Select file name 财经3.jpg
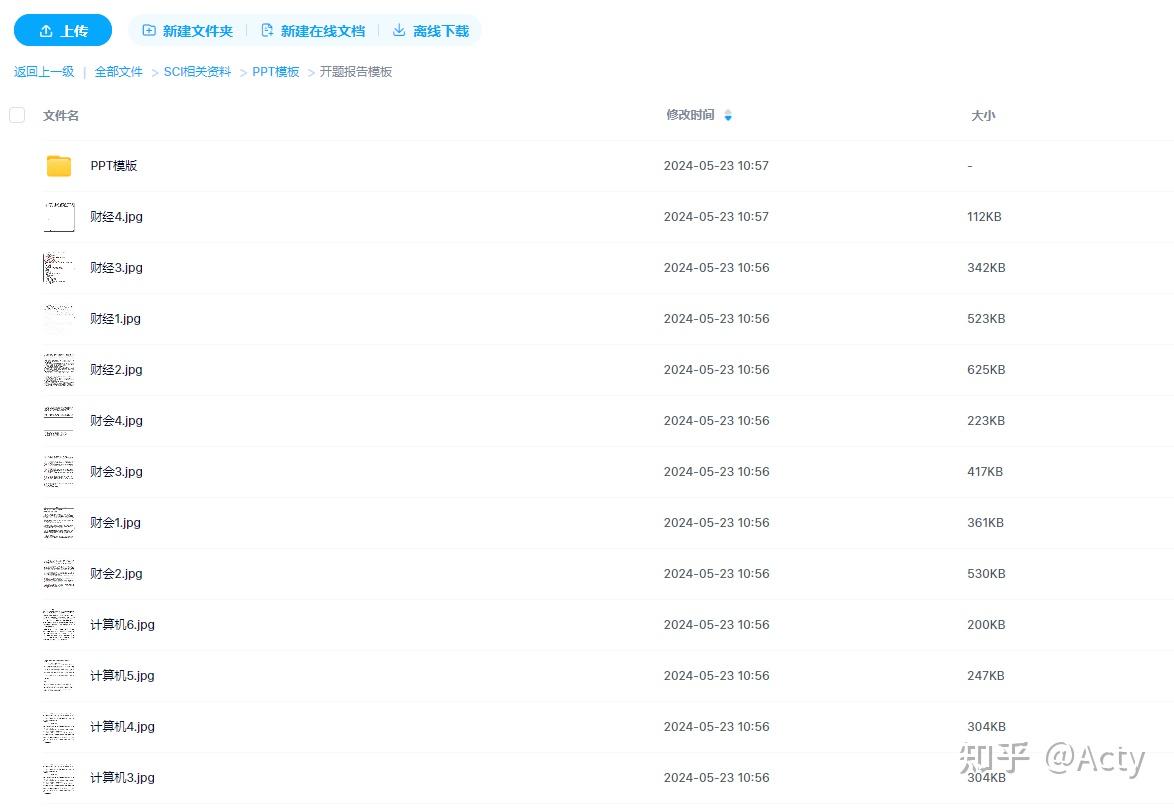This screenshot has width=1174, height=810. 116,267
